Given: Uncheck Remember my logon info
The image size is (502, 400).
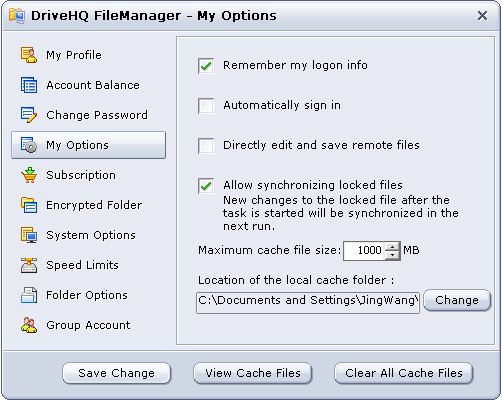Looking at the screenshot, I should [x=206, y=66].
